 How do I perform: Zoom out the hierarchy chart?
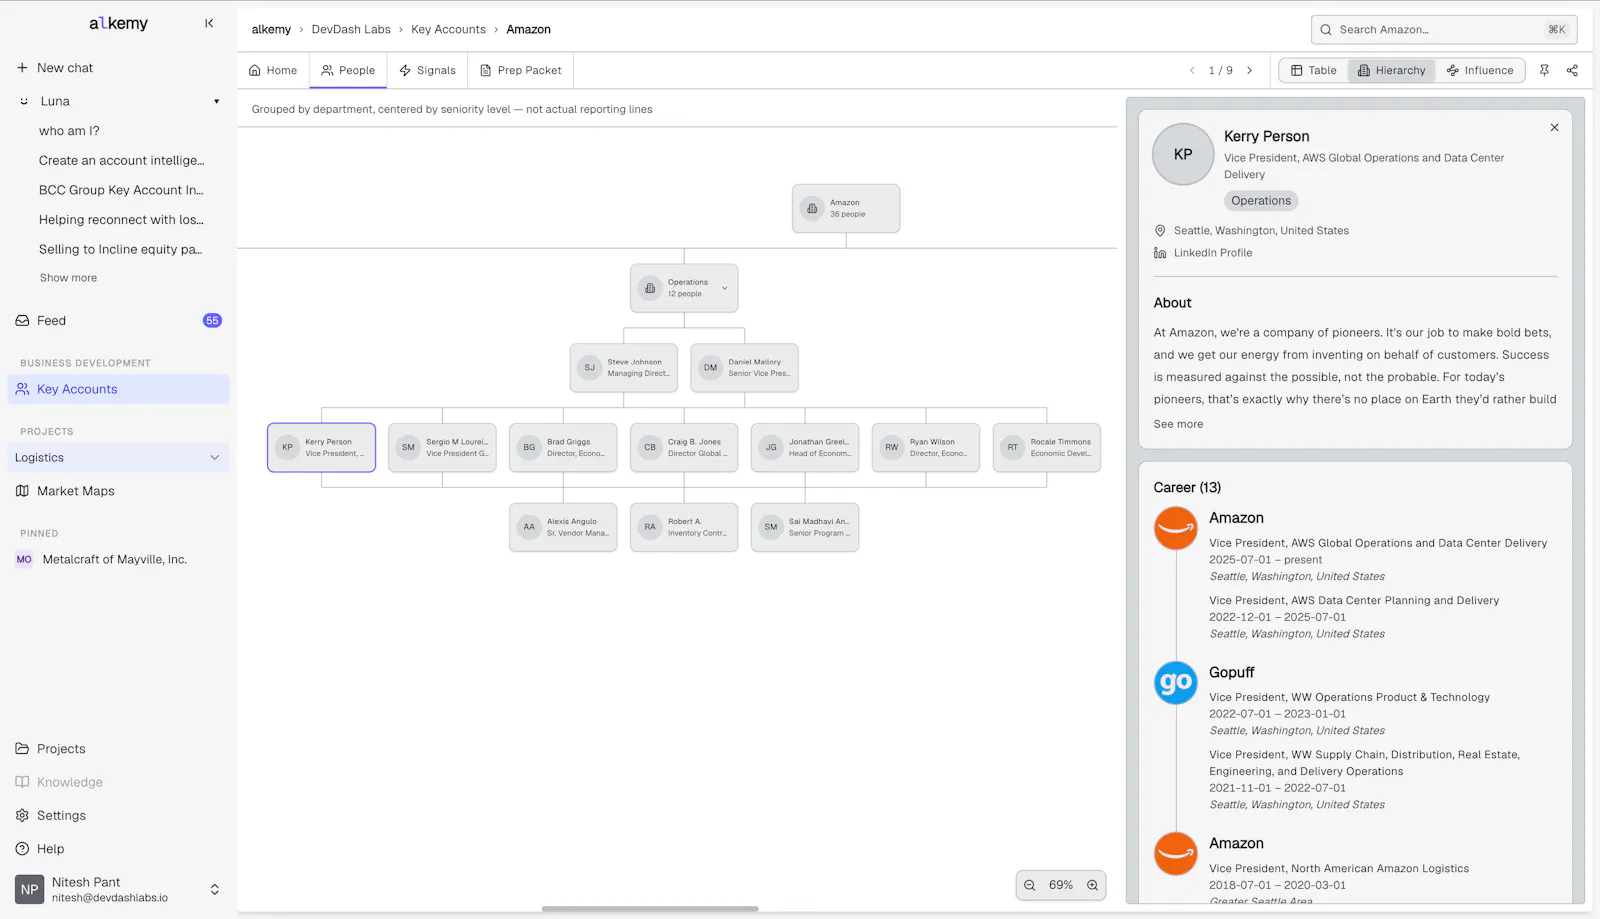coord(1030,886)
